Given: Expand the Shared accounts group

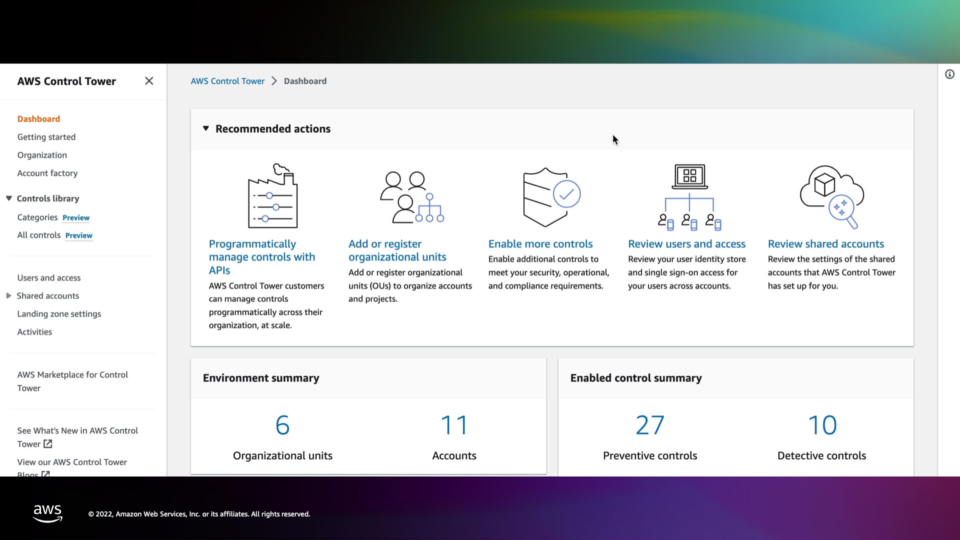Looking at the screenshot, I should (x=9, y=296).
